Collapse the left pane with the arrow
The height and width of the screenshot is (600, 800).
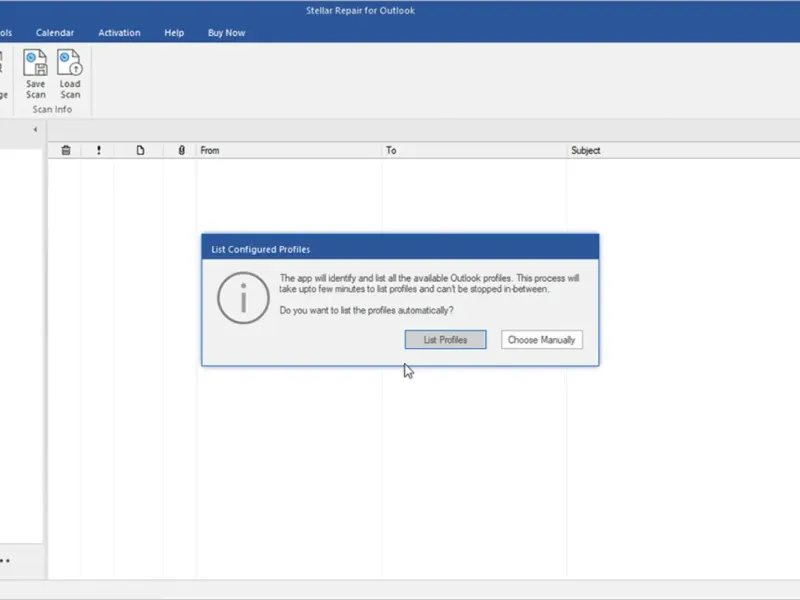[x=35, y=130]
